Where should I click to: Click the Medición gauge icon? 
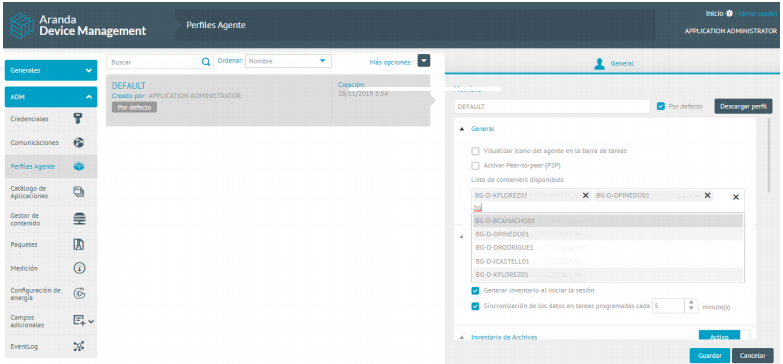coord(79,268)
